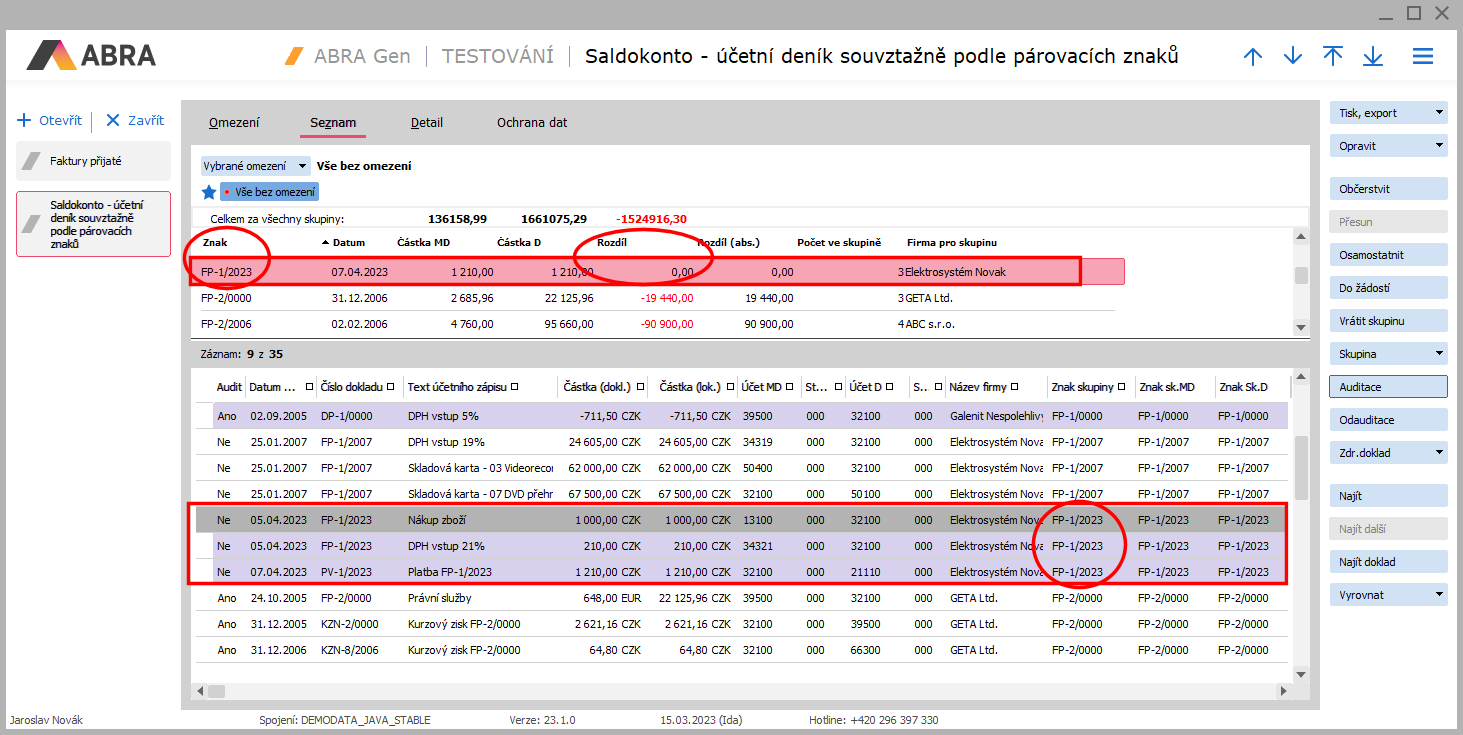Switch to the Omezení tab
Viewport: 1463px width, 735px height.
pos(234,123)
